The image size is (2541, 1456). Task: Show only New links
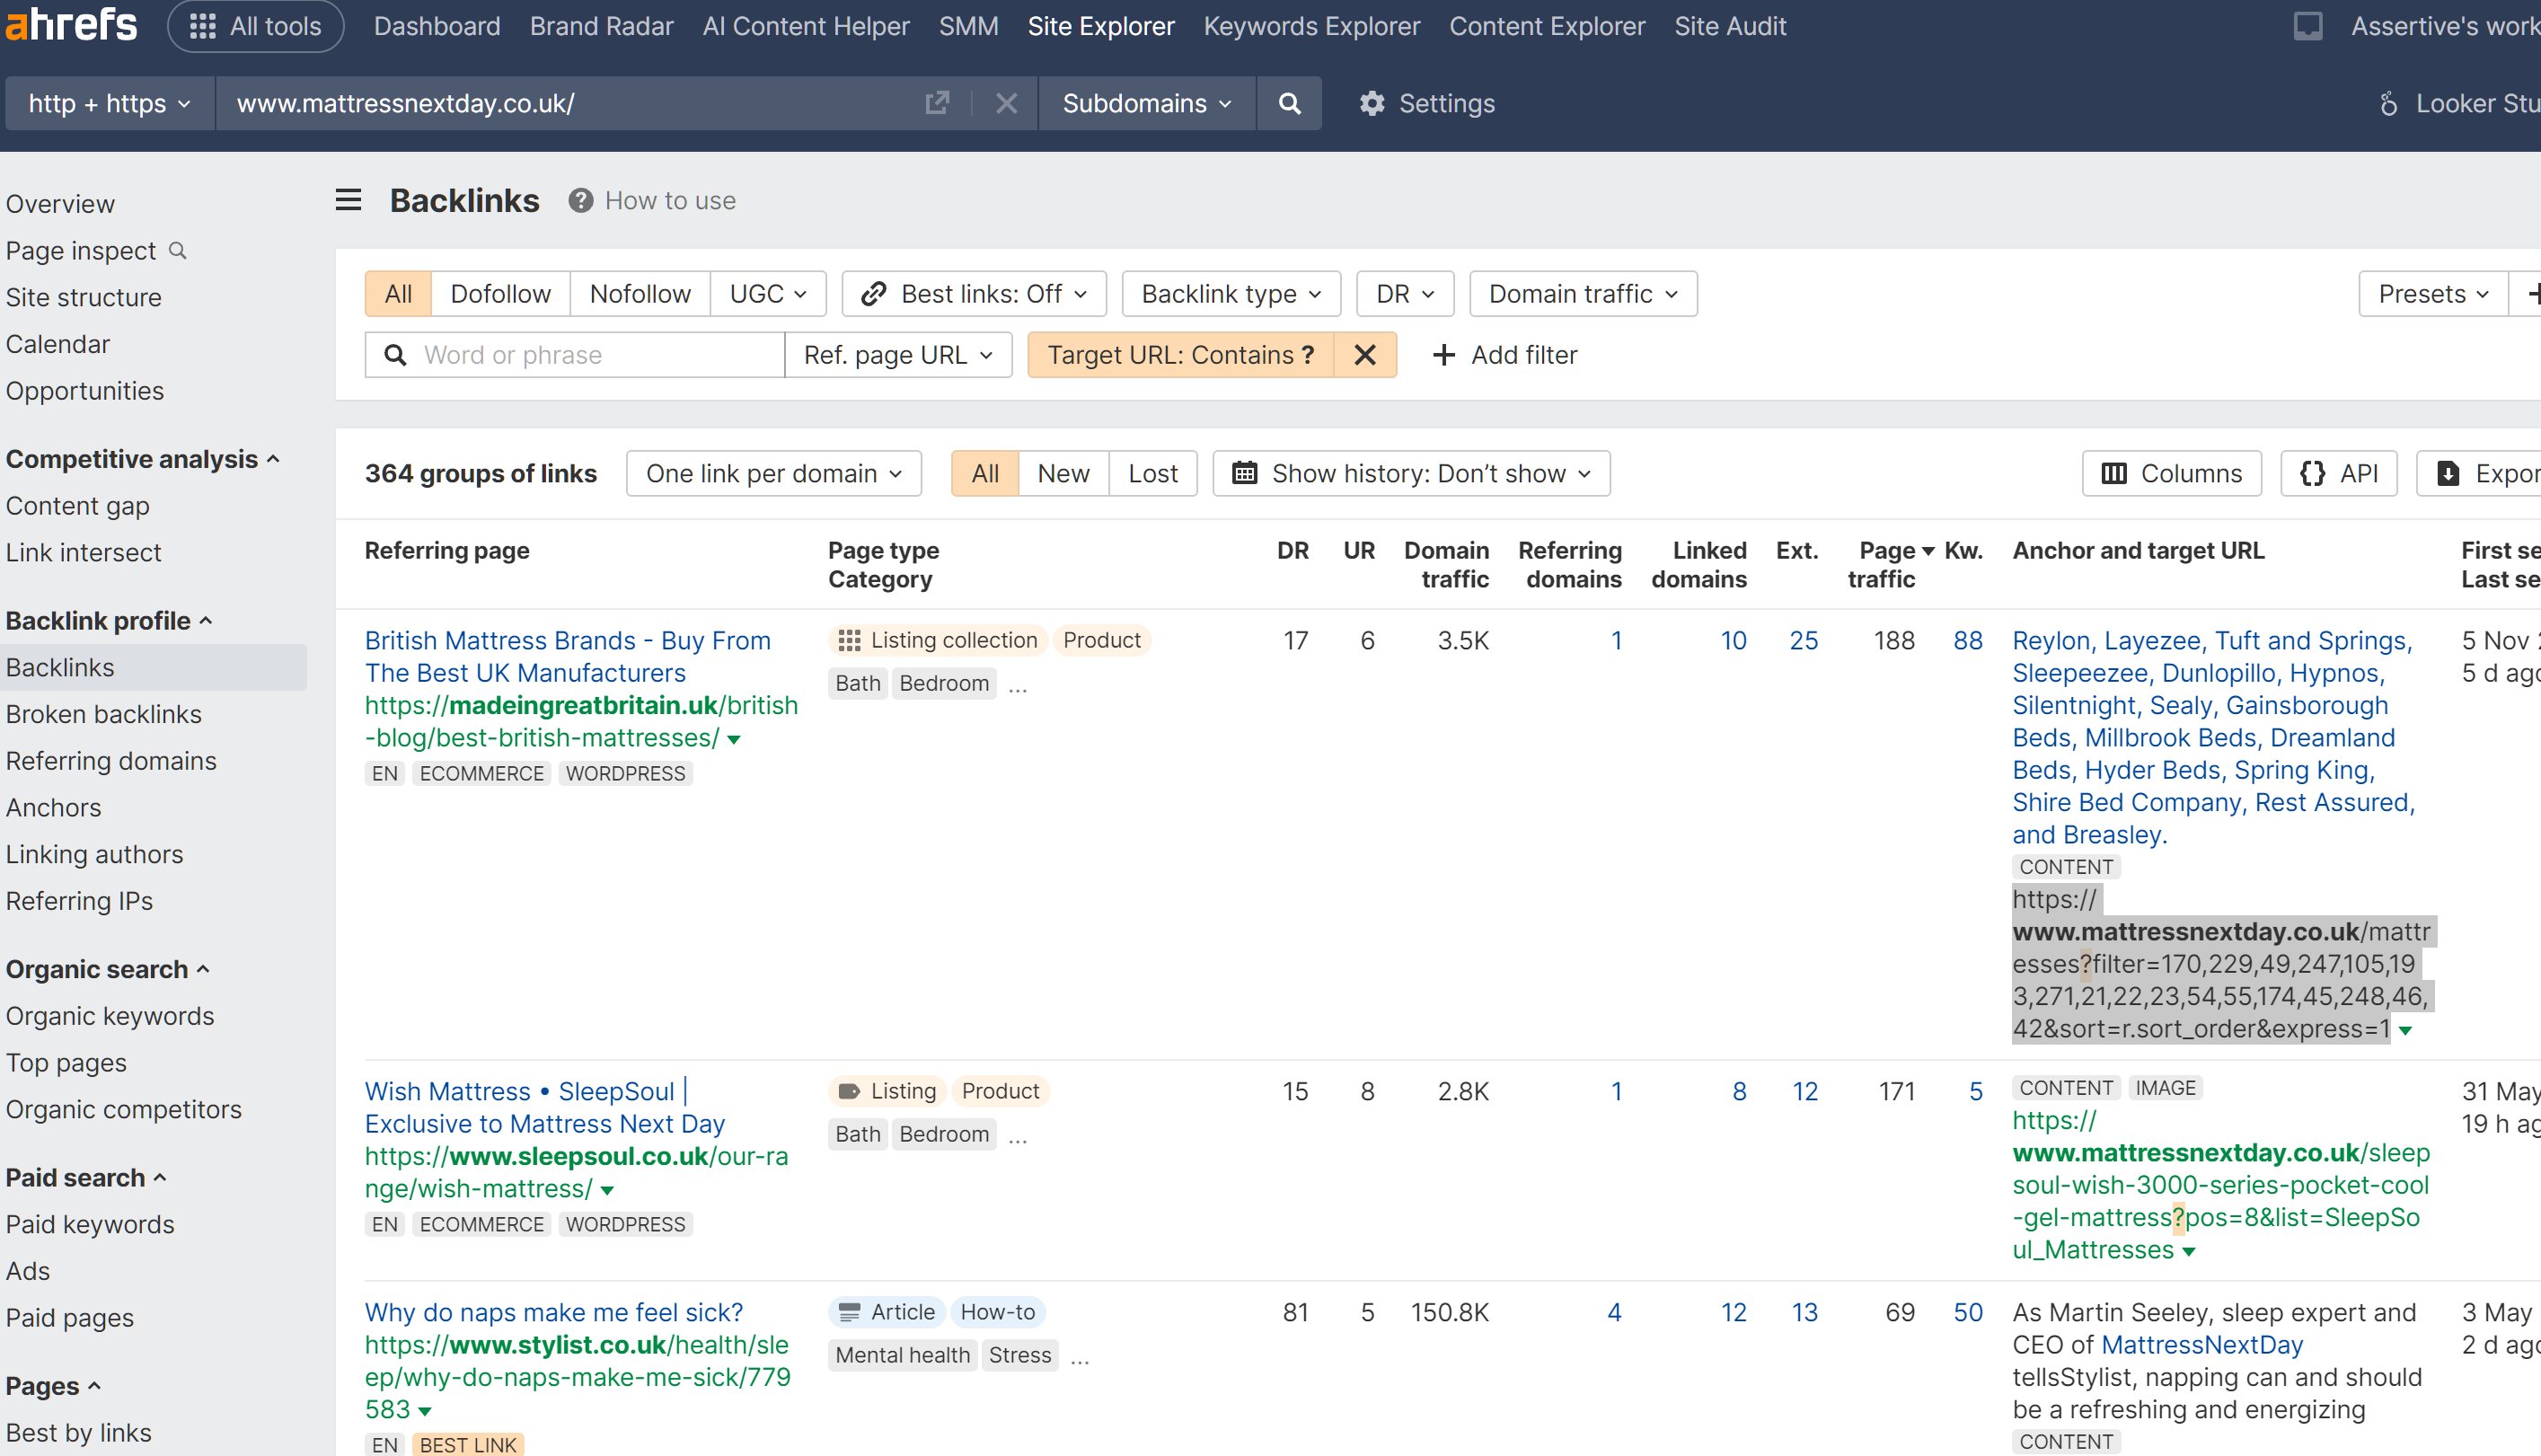tap(1063, 473)
